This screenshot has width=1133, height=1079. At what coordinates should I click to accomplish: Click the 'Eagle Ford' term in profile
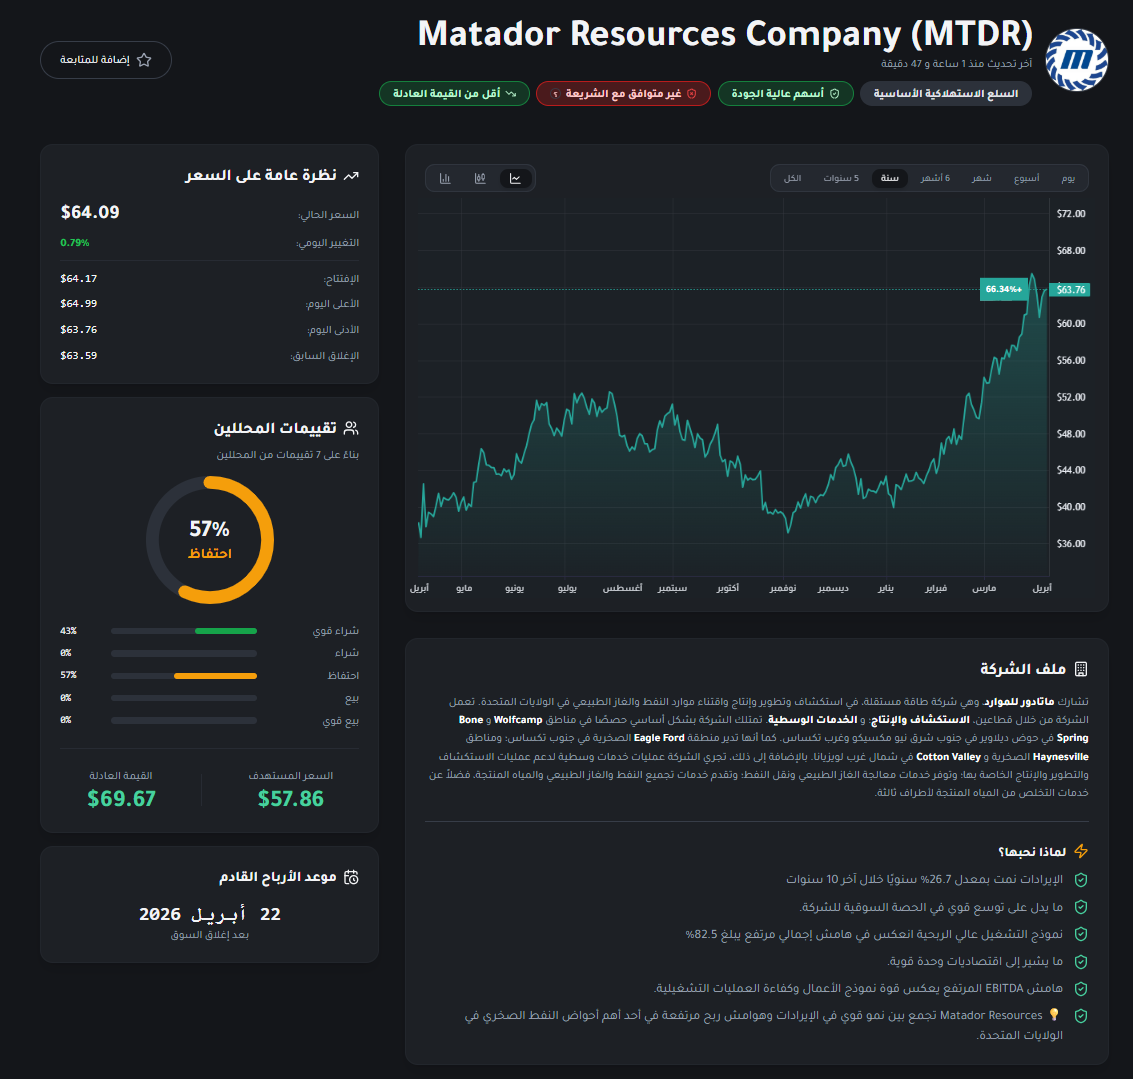pyautogui.click(x=659, y=738)
